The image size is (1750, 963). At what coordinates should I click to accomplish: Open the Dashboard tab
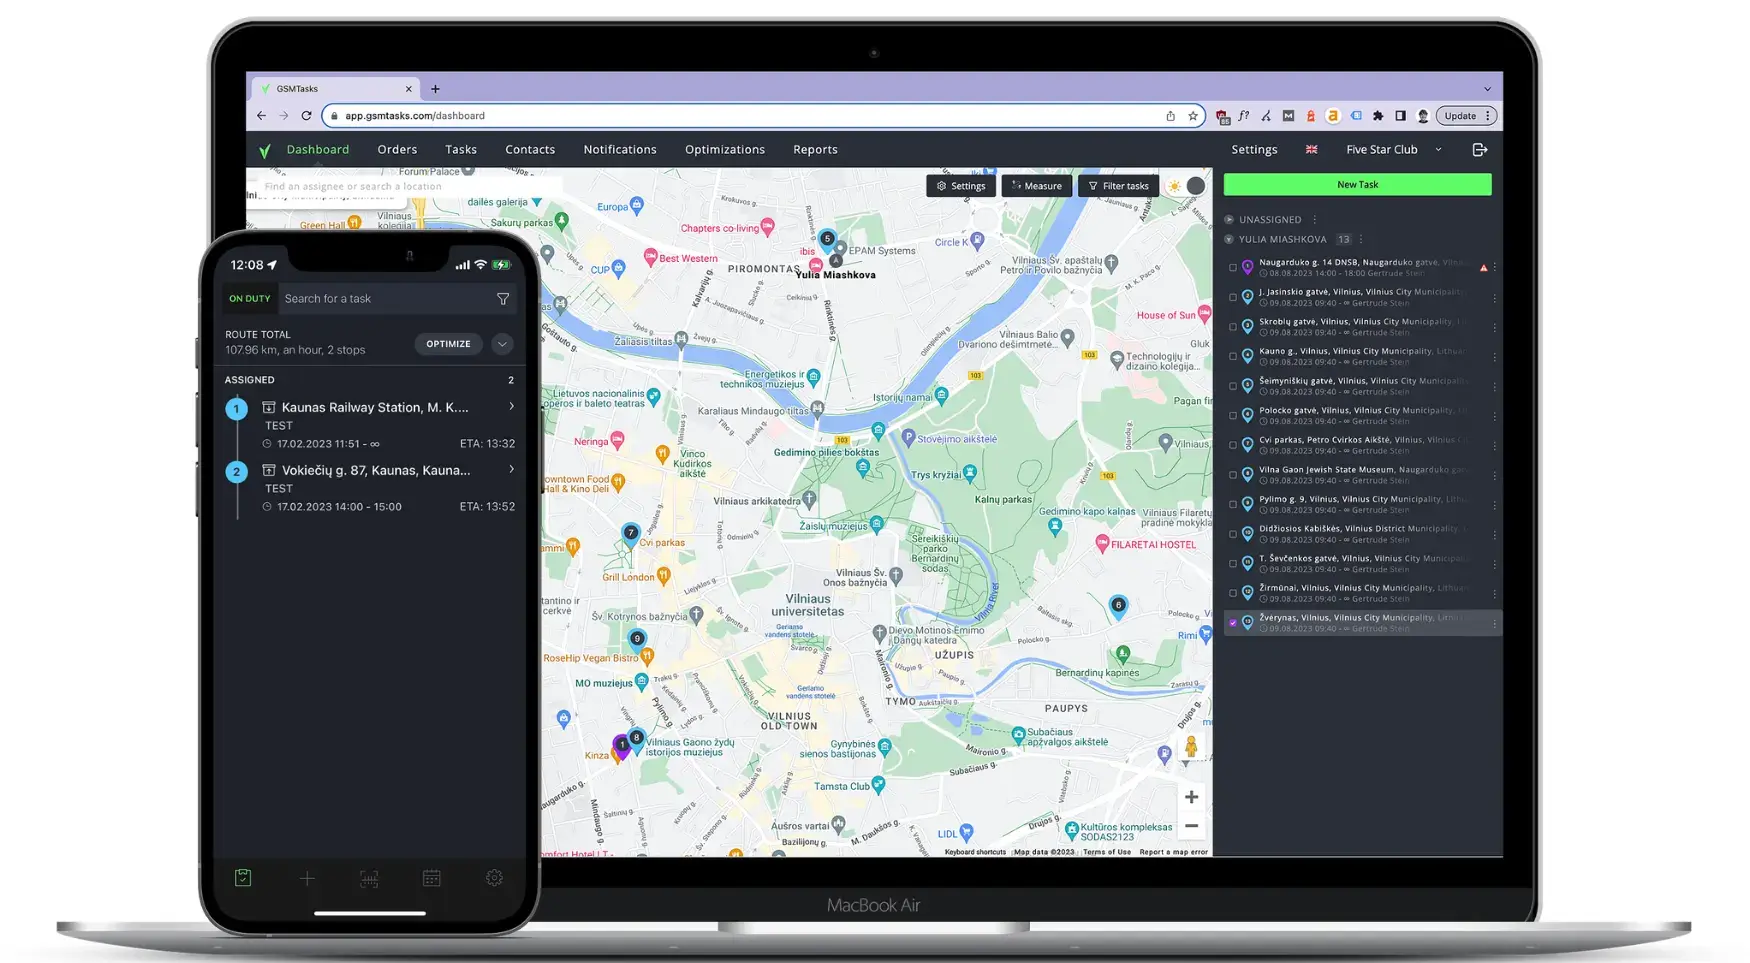point(318,150)
